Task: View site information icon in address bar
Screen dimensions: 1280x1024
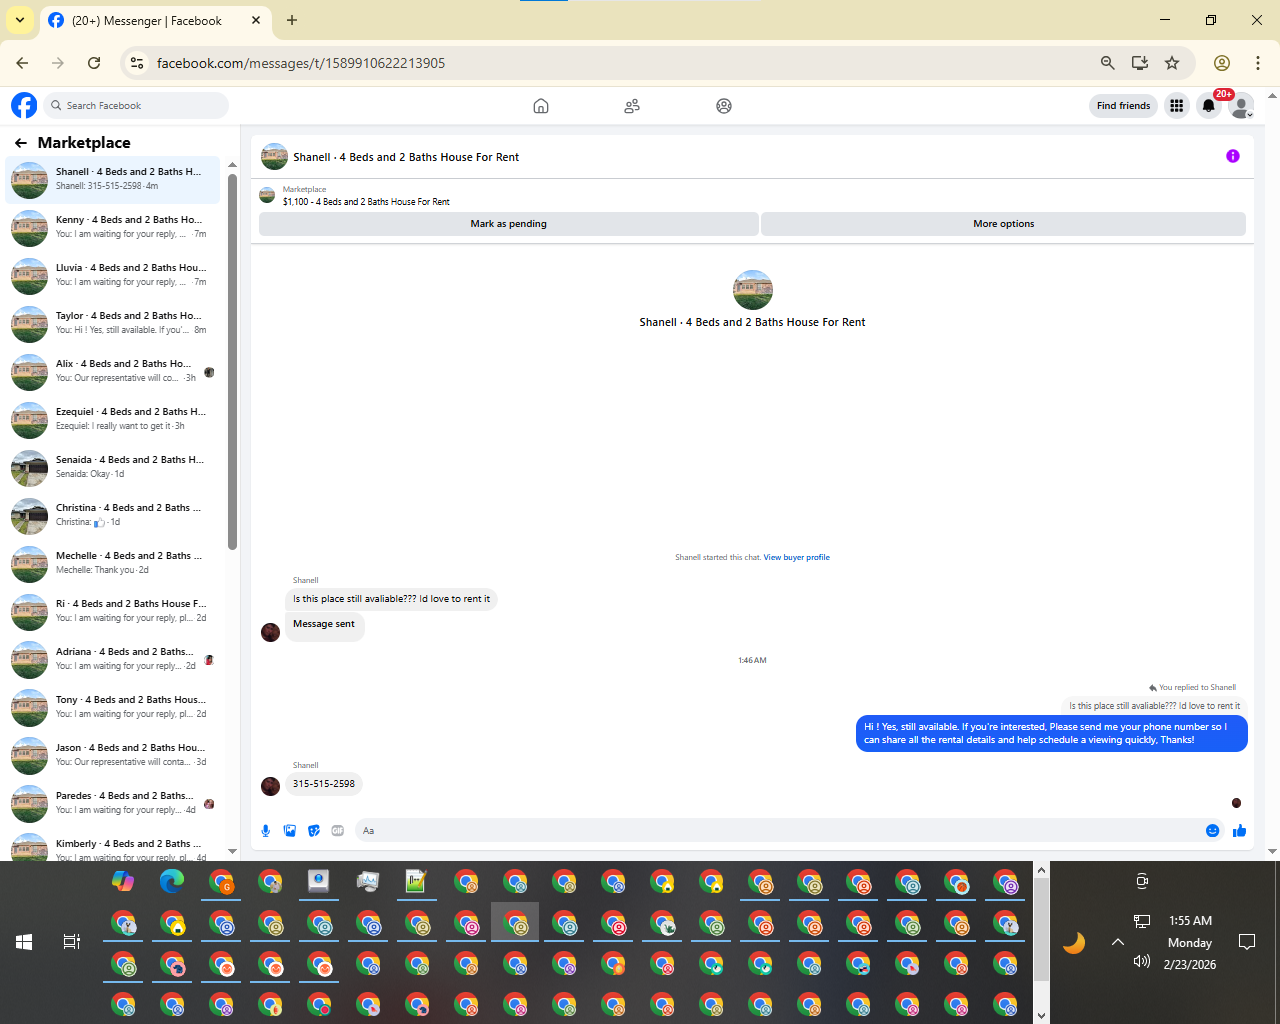Action: (x=138, y=63)
